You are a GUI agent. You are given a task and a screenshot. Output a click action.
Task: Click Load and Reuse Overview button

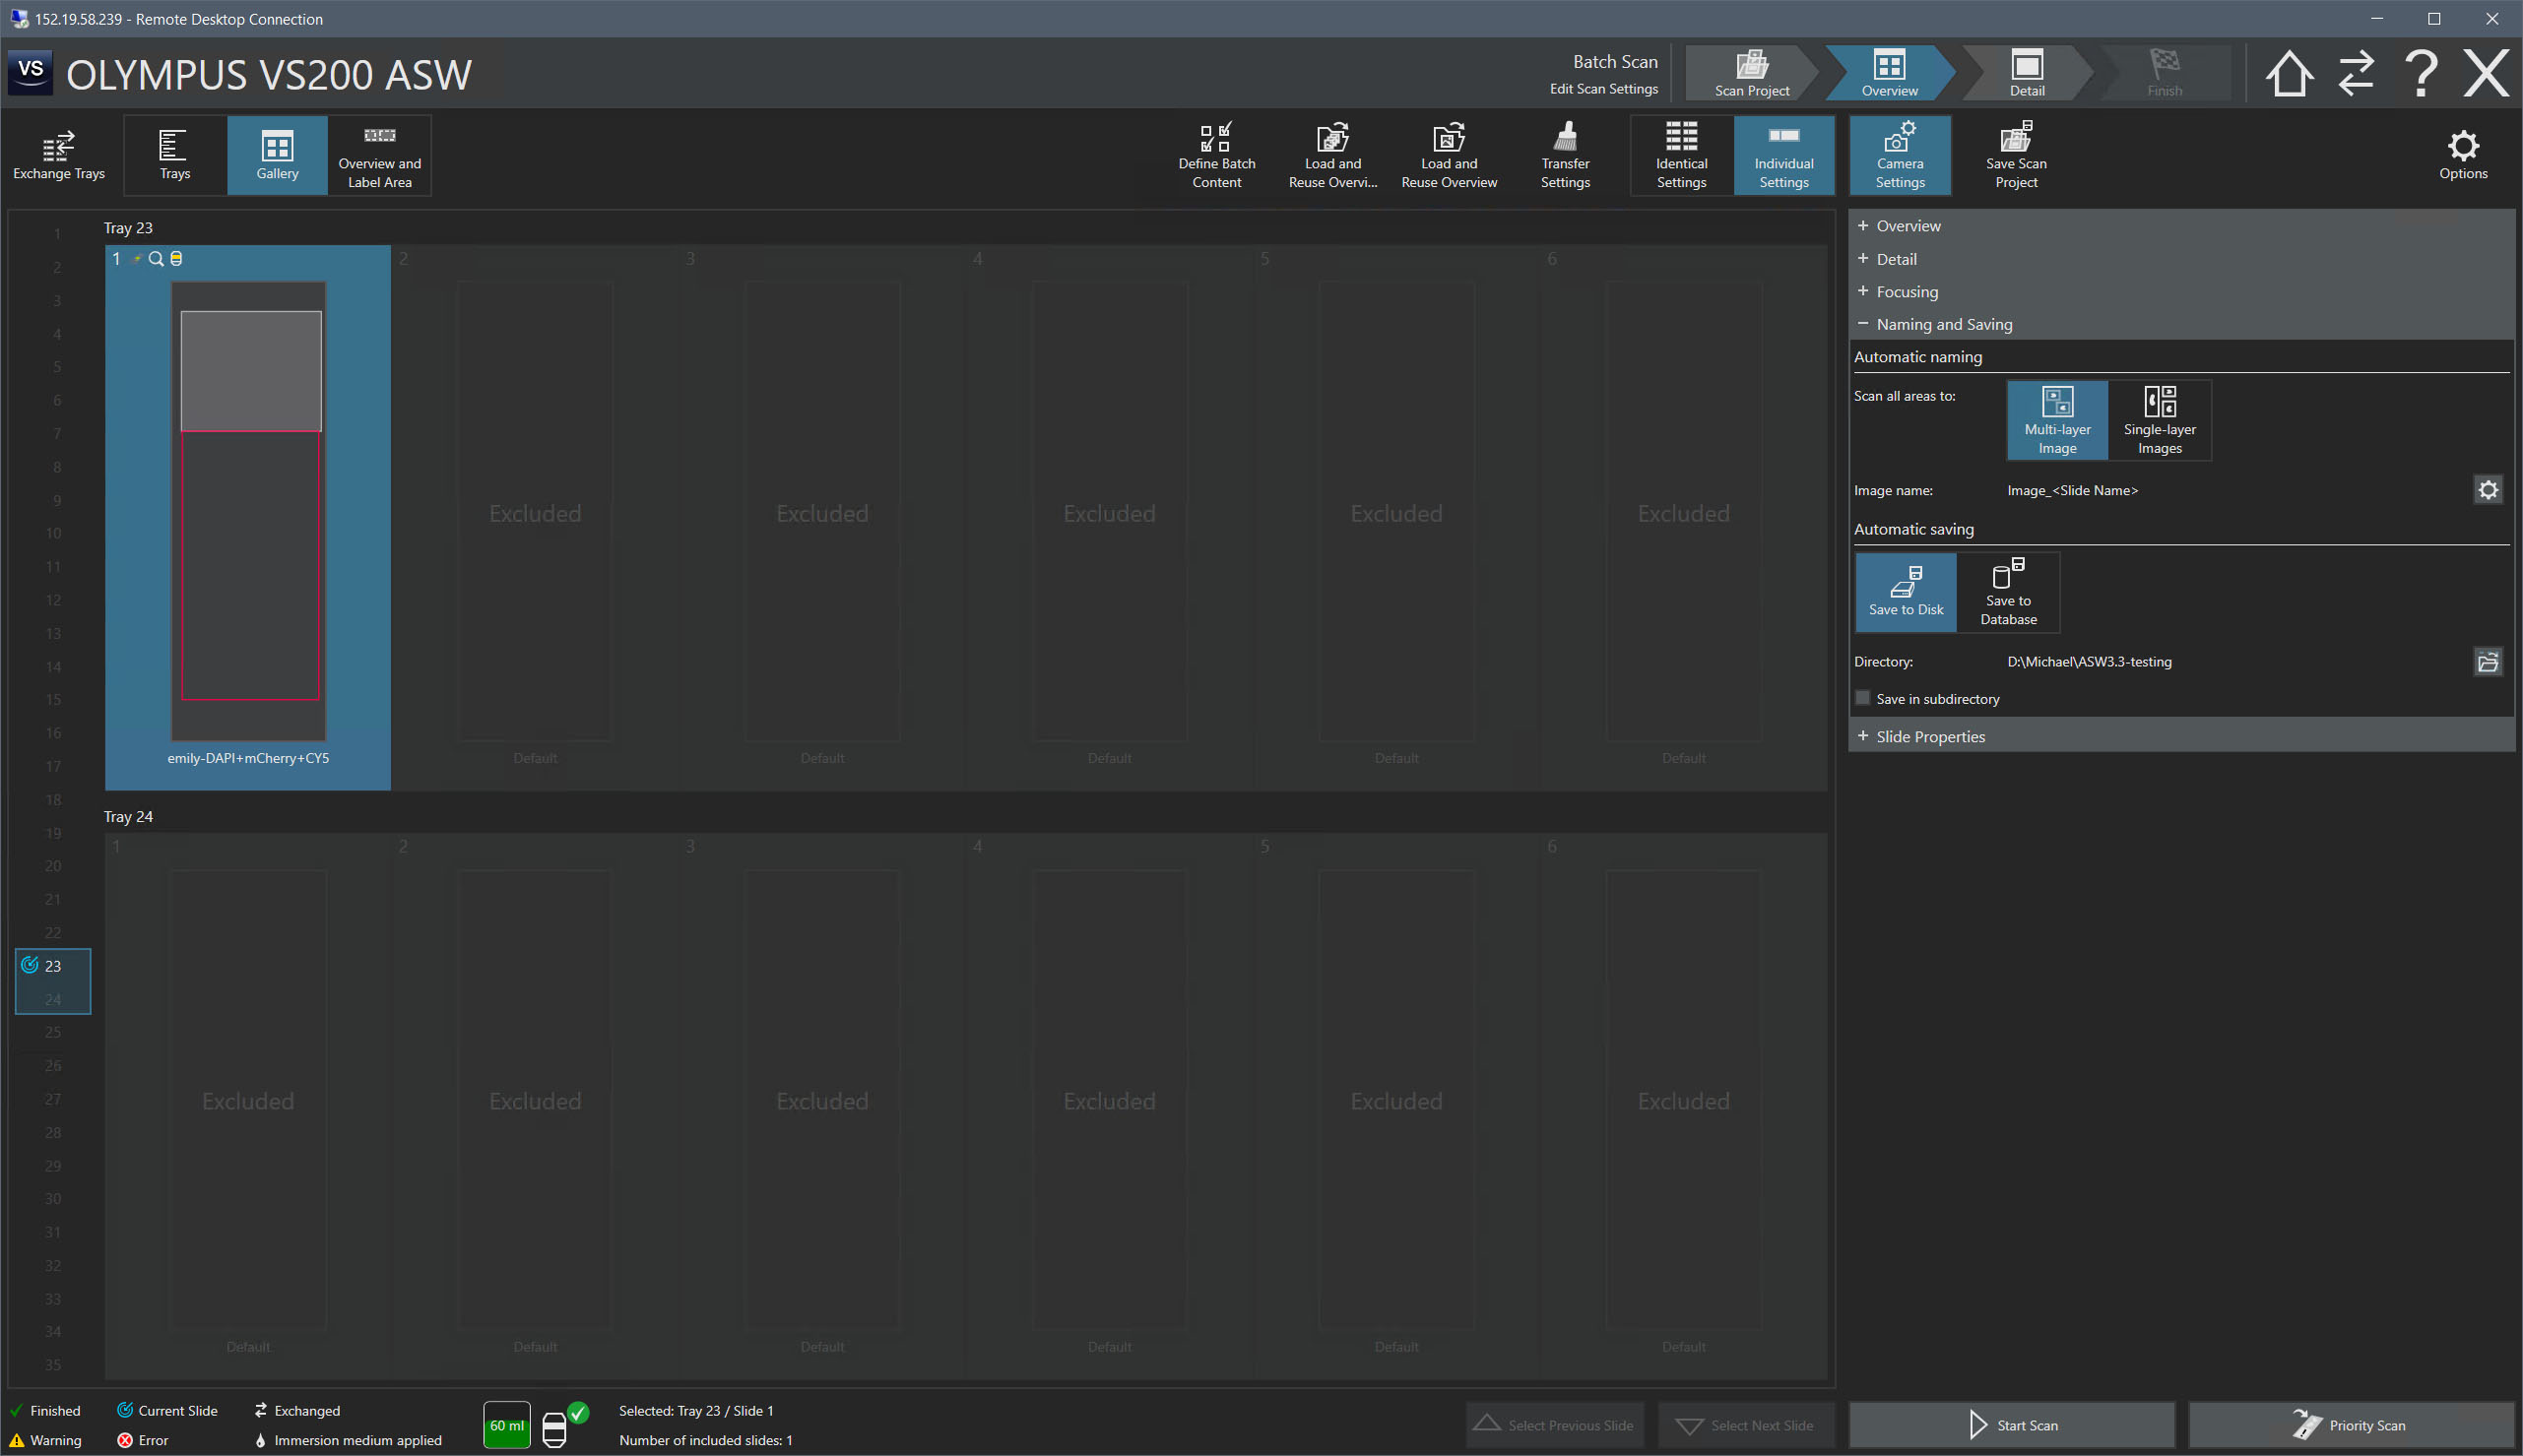(1448, 155)
